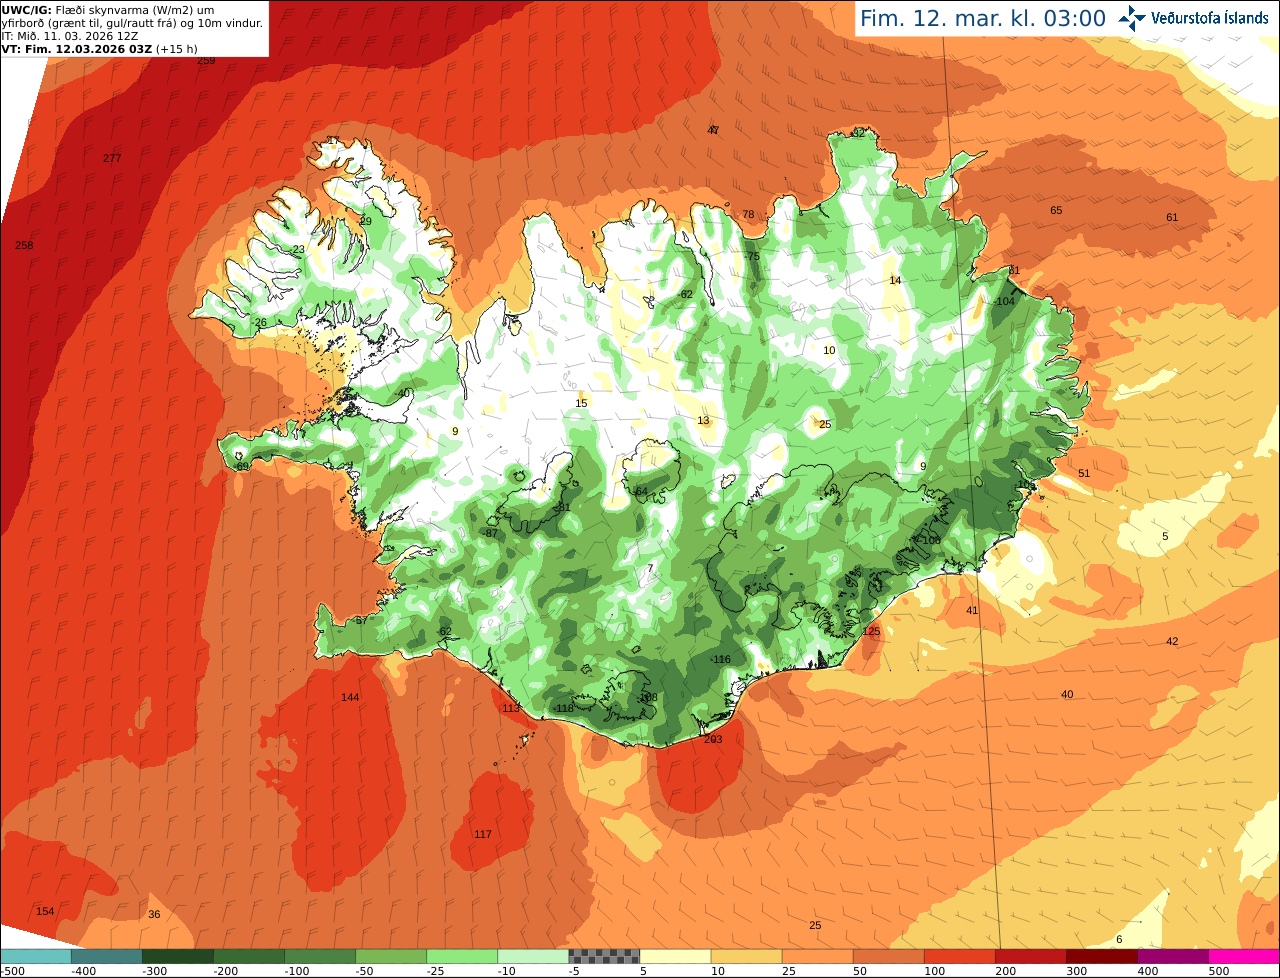The width and height of the screenshot is (1280, 978).
Task: Click the map value 117 south offshore
Action: click(483, 834)
